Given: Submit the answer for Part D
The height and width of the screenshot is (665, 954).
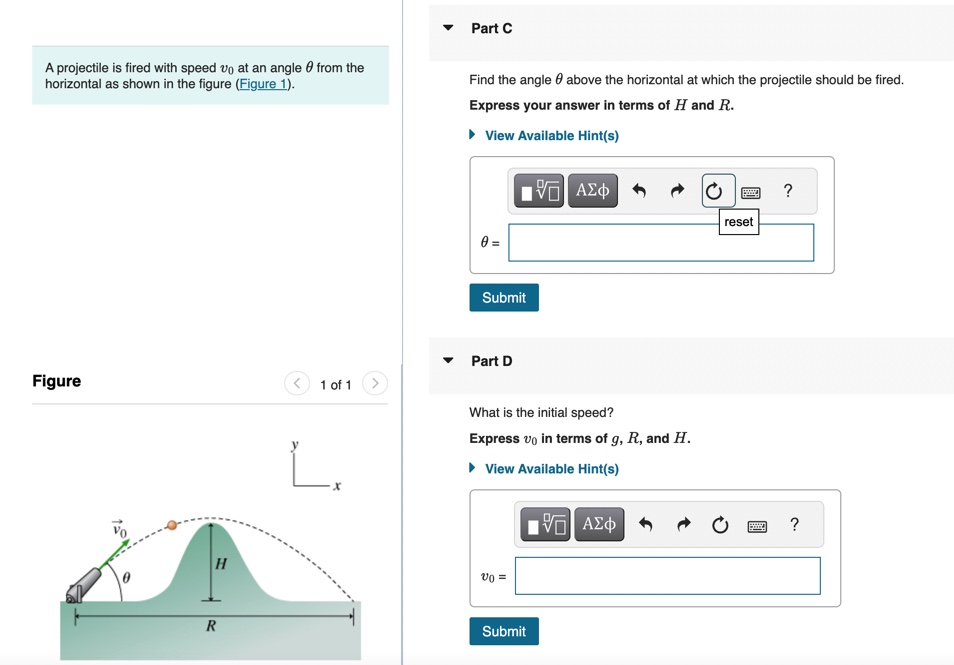Looking at the screenshot, I should 503,631.
